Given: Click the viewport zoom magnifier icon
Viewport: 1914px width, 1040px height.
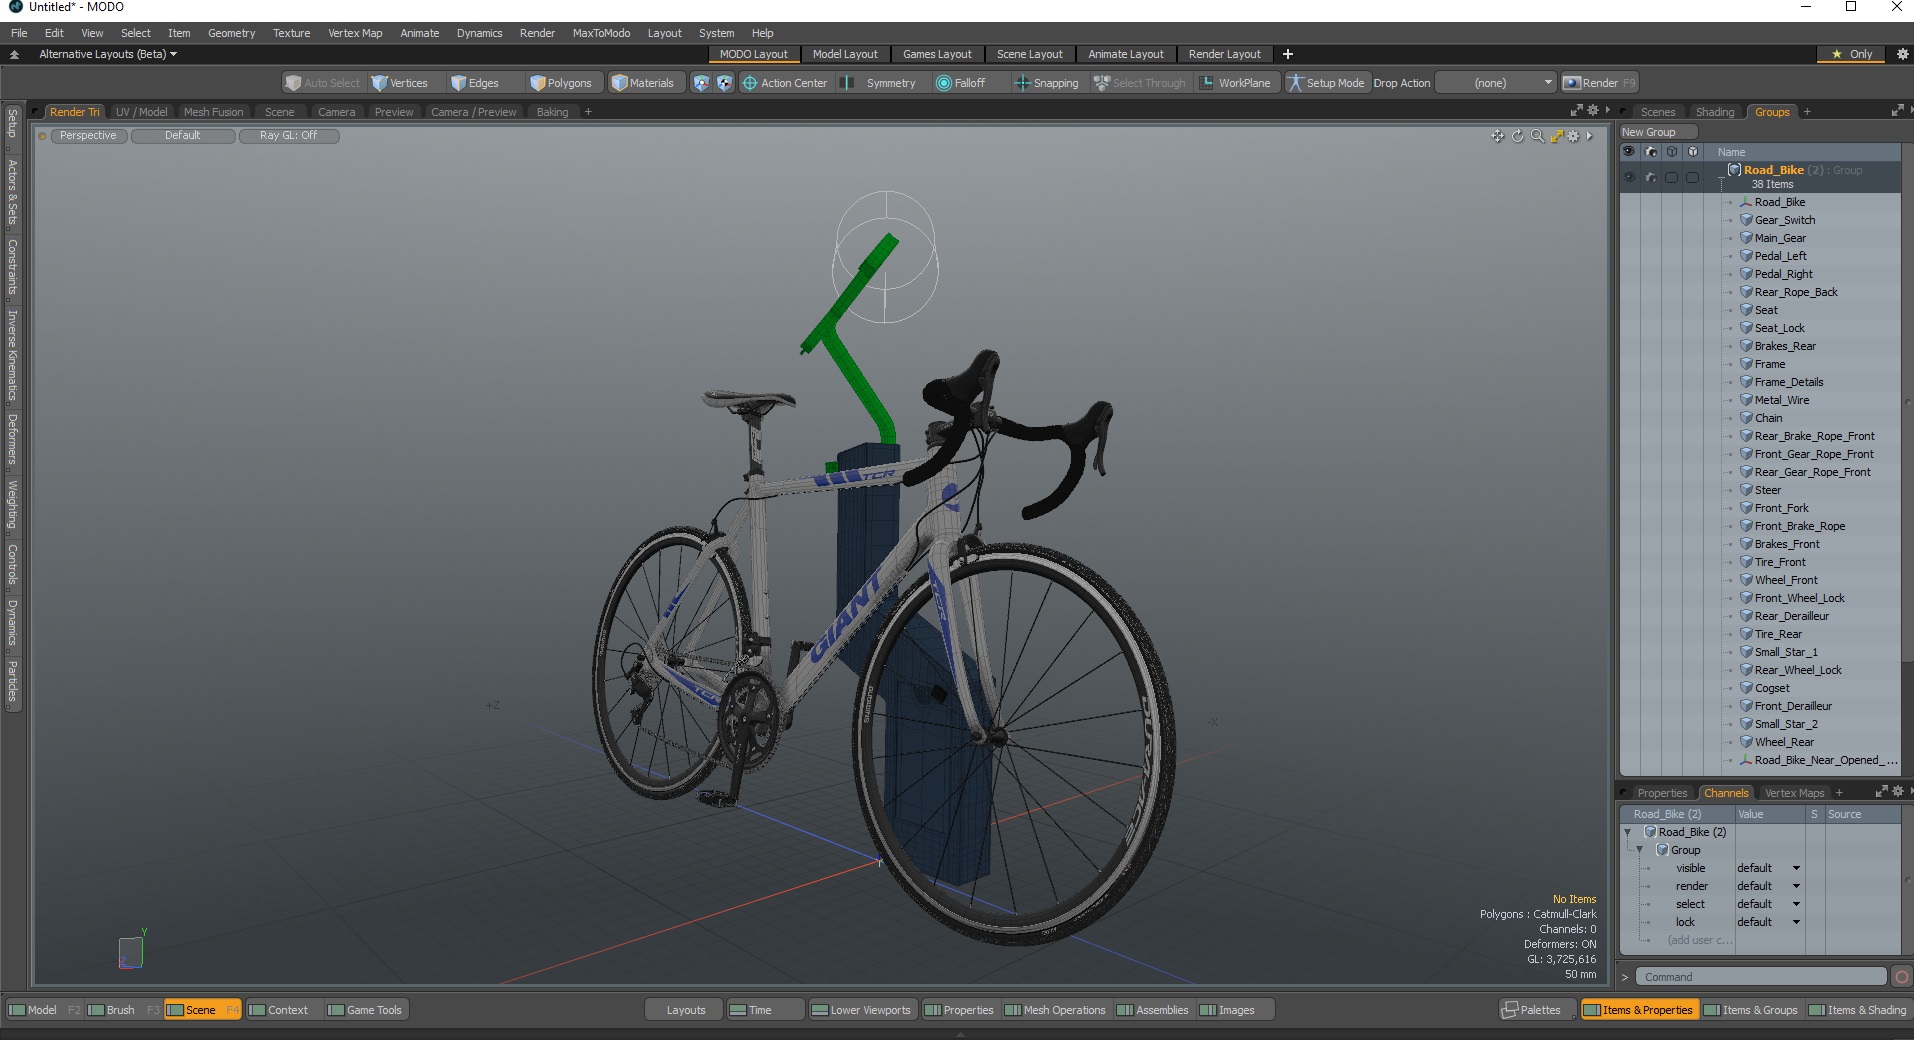Looking at the screenshot, I should (x=1537, y=136).
